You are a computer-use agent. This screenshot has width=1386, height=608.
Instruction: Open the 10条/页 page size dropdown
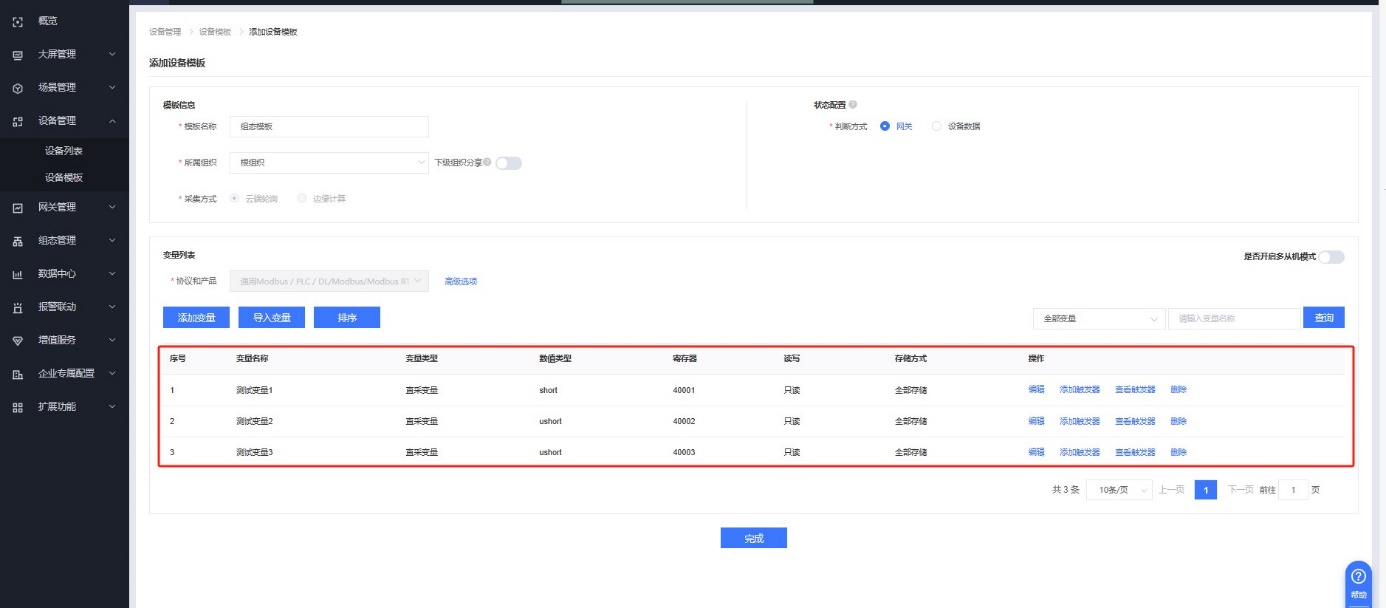(1118, 490)
